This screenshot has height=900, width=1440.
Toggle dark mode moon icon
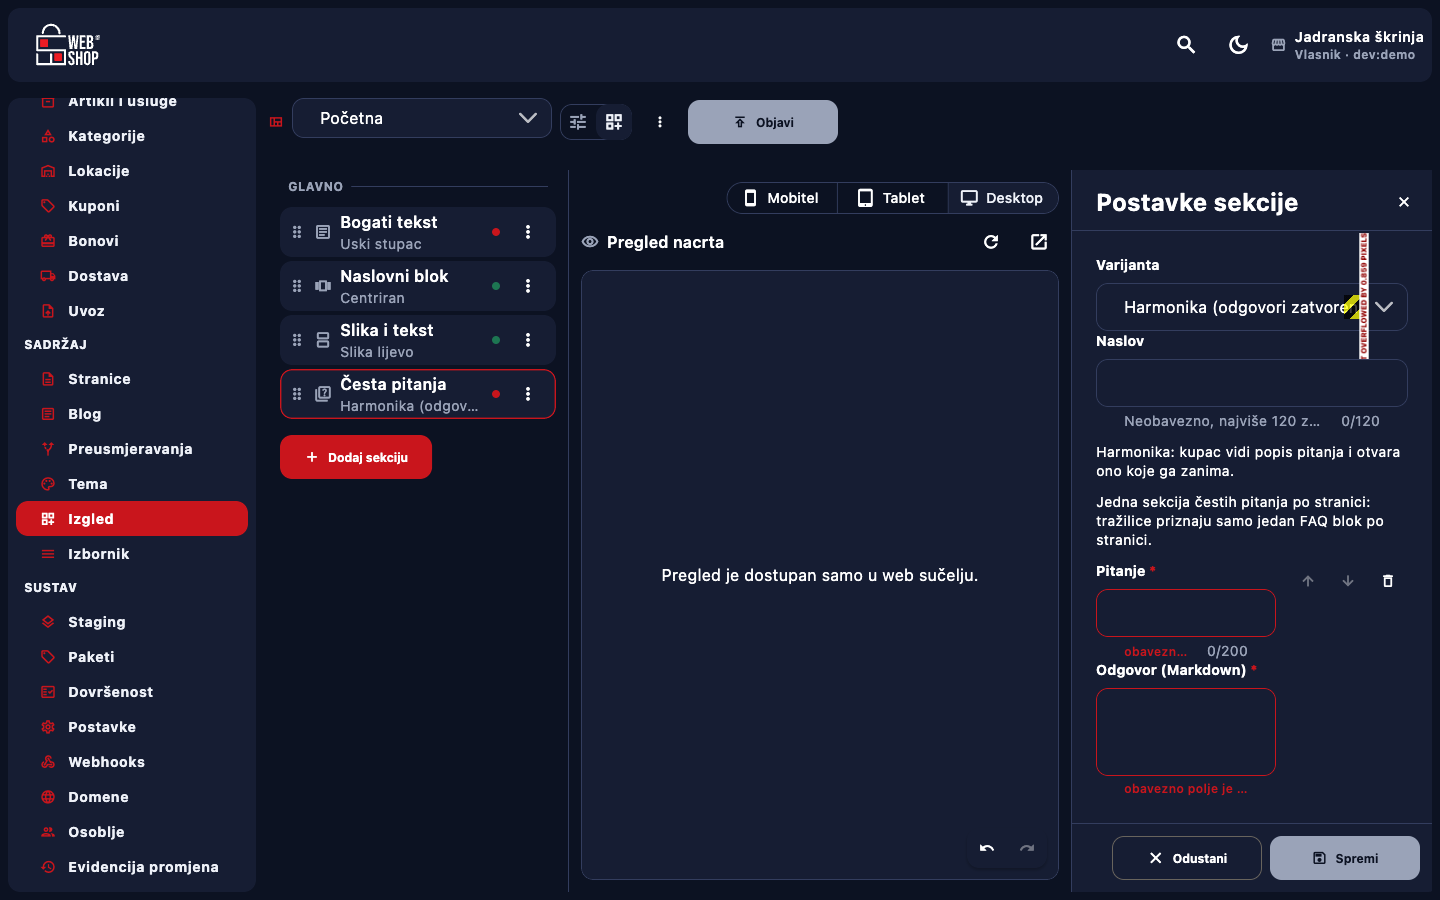pos(1238,45)
